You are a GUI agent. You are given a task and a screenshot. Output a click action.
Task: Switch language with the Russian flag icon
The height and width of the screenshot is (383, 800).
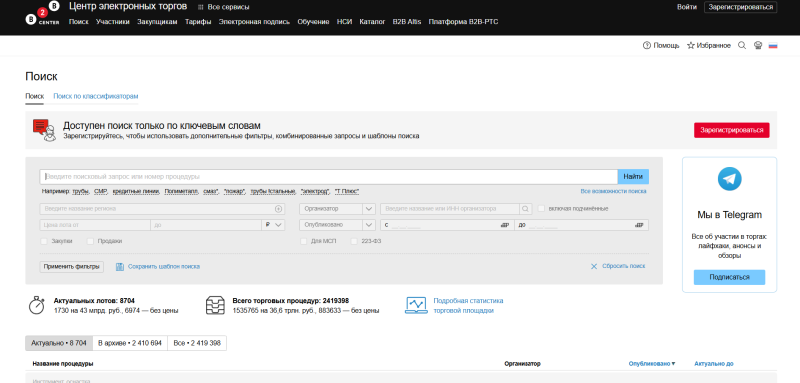pyautogui.click(x=773, y=45)
